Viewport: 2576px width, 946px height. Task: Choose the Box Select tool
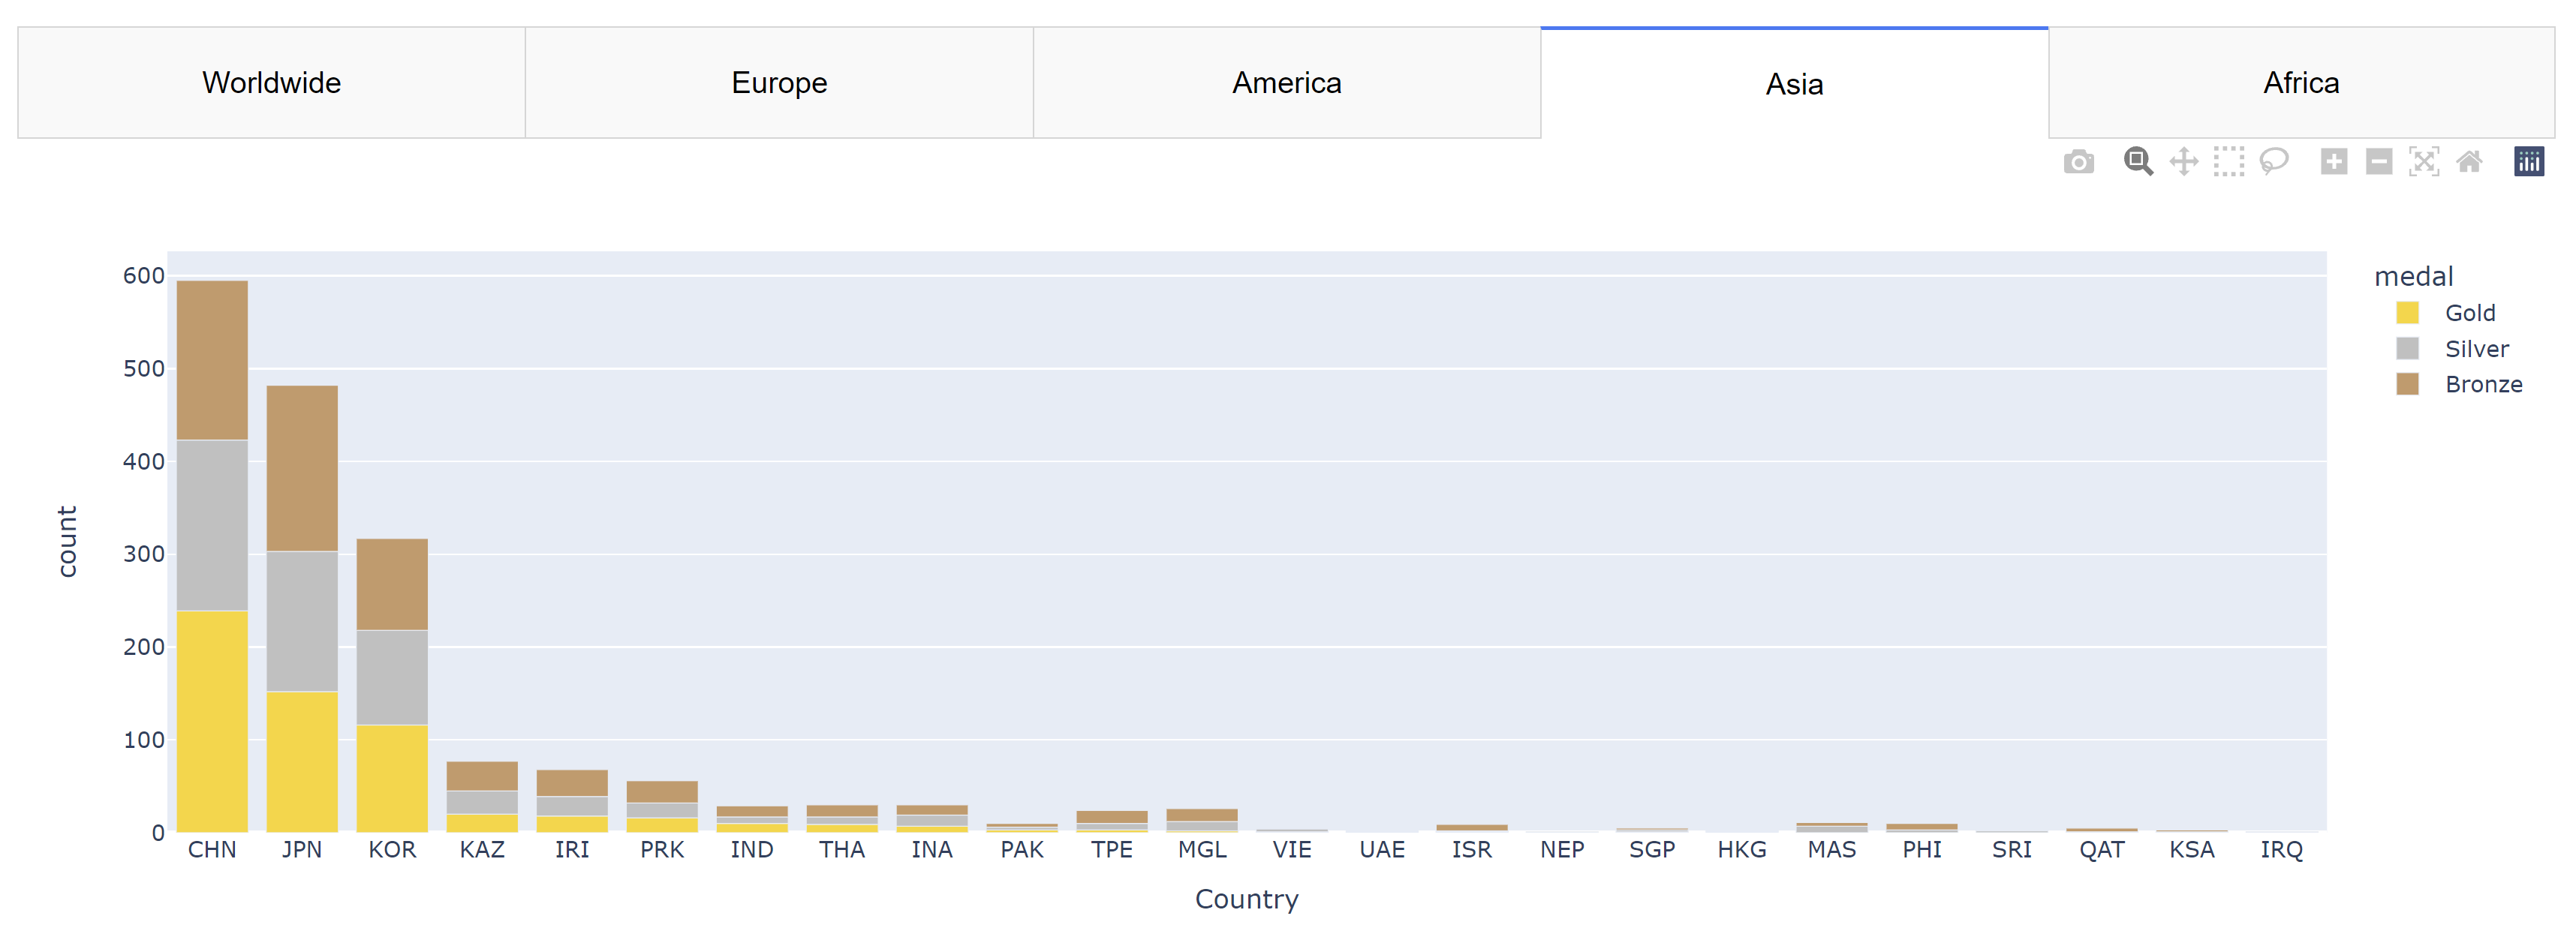[x=2229, y=162]
